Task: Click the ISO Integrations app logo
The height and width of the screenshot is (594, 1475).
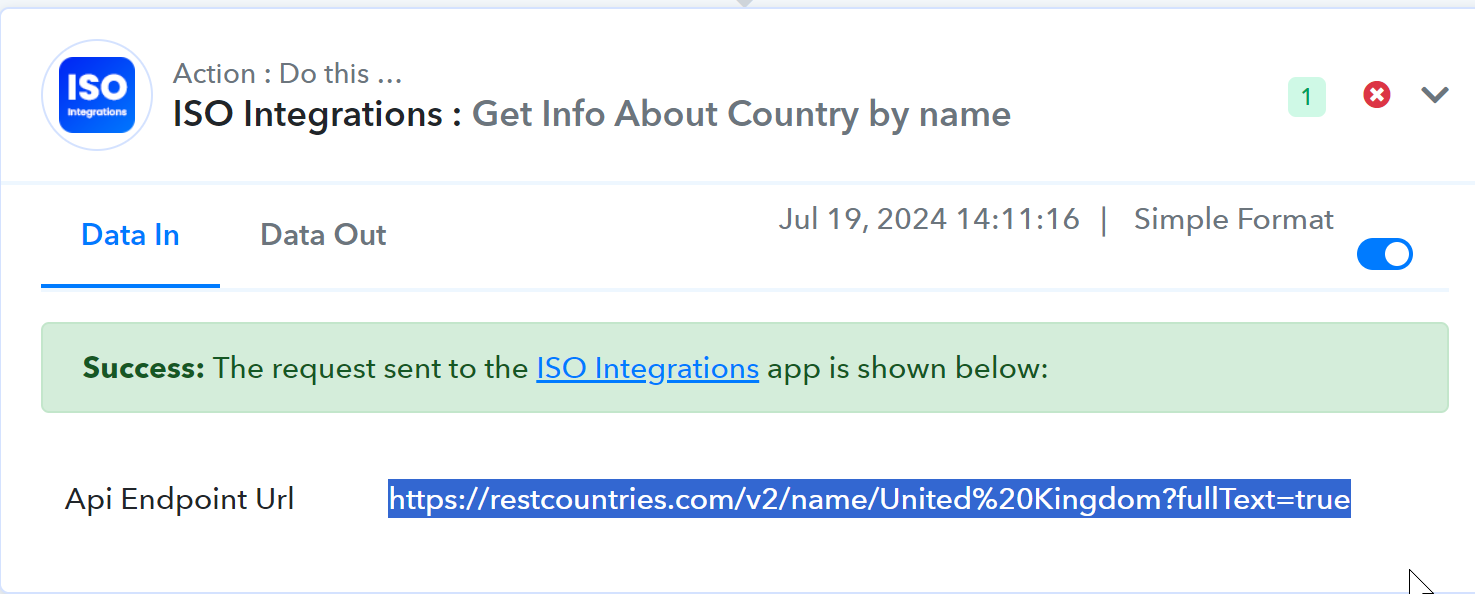Action: coord(97,95)
